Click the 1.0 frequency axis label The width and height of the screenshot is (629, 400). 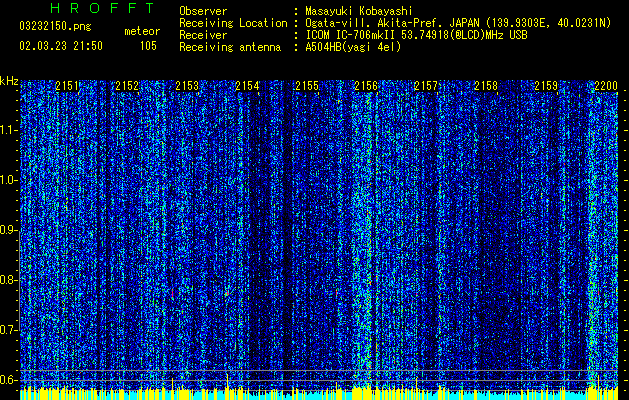9,180
